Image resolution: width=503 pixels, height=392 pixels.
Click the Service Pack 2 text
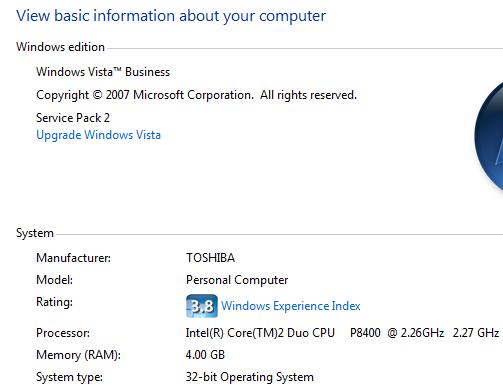pyautogui.click(x=73, y=118)
